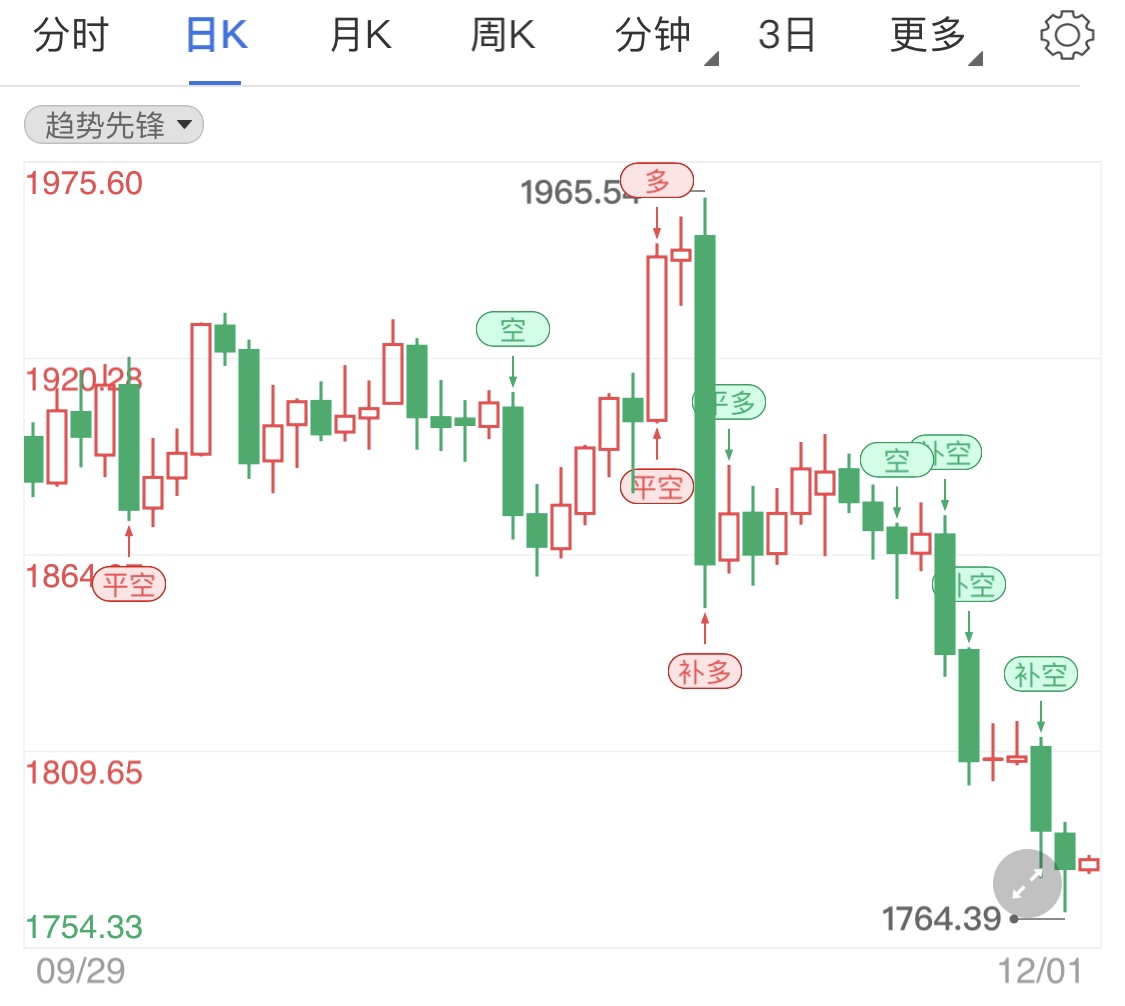Select the green 空 short signal badge
The height and width of the screenshot is (1006, 1125).
(513, 329)
